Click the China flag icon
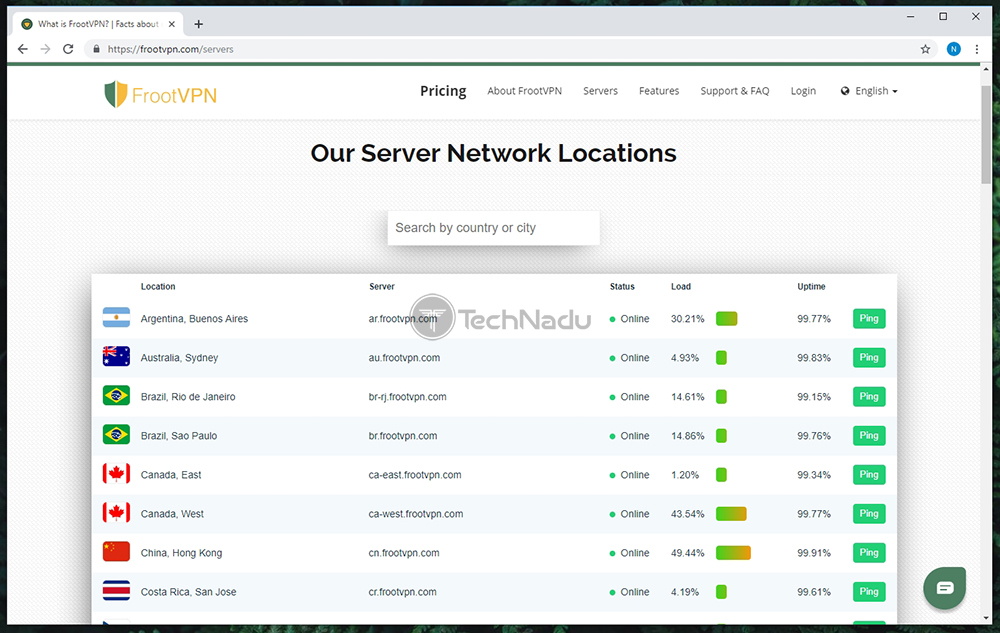The image size is (1000, 633). pos(116,551)
